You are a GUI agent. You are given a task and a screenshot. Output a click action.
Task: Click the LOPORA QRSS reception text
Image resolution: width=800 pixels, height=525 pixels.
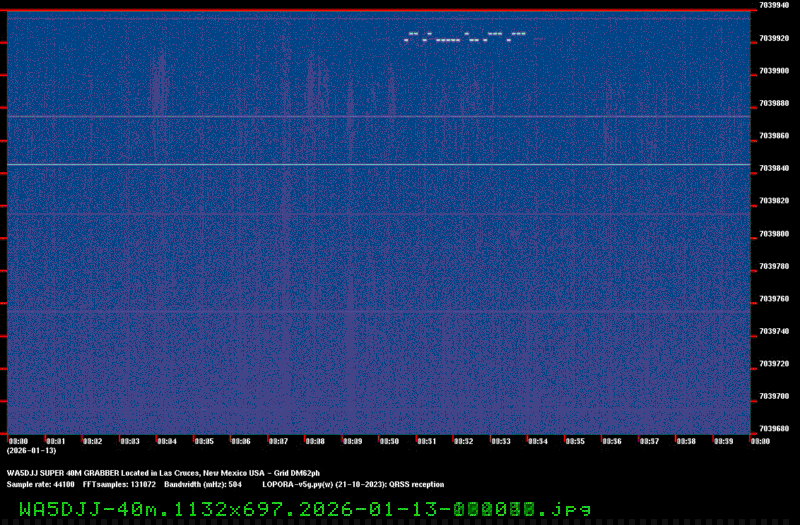click(354, 483)
